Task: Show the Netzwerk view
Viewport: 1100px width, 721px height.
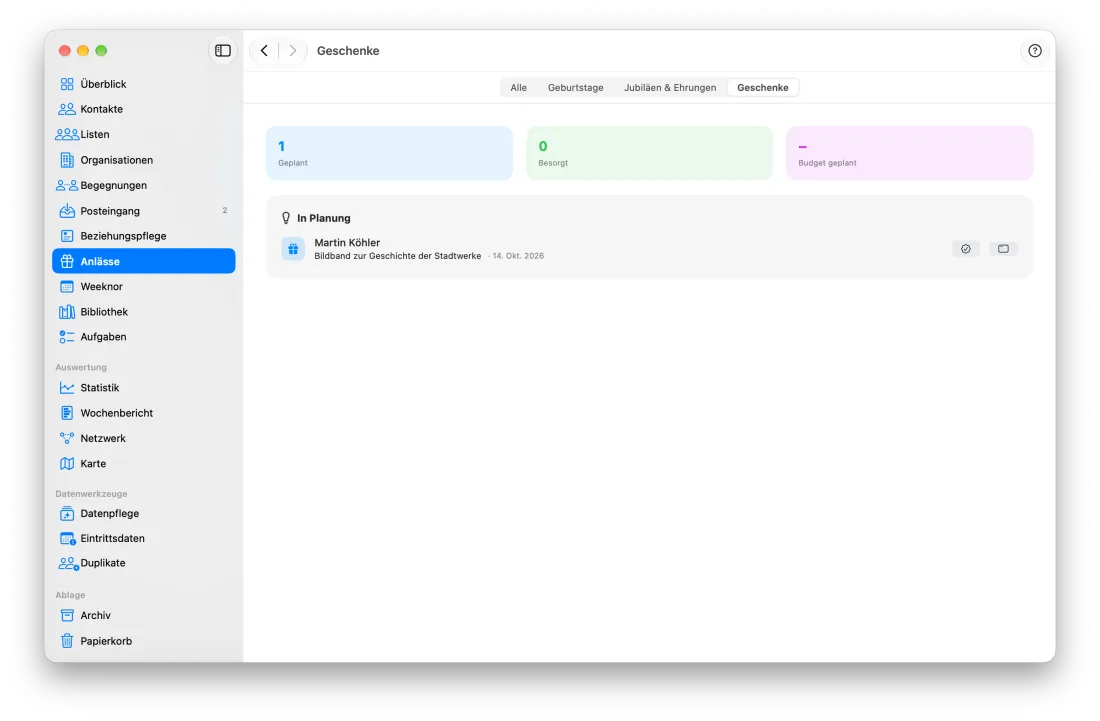Action: [143, 438]
